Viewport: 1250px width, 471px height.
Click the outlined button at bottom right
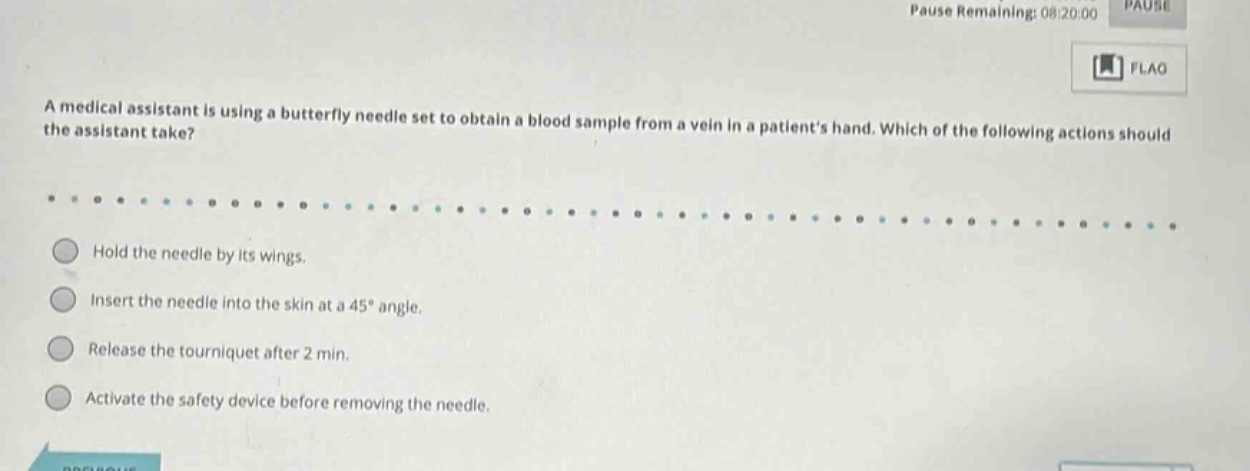coord(1126,465)
